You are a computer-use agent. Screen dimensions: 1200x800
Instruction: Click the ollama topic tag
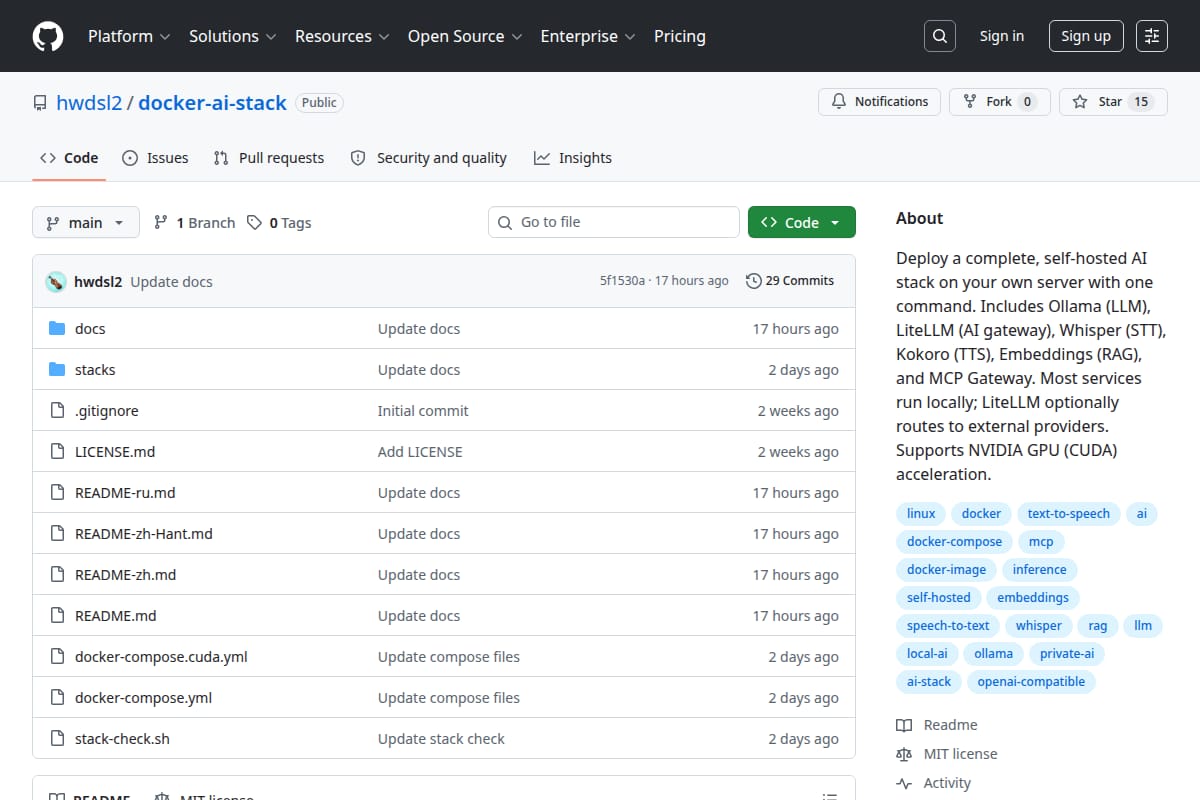[993, 654]
